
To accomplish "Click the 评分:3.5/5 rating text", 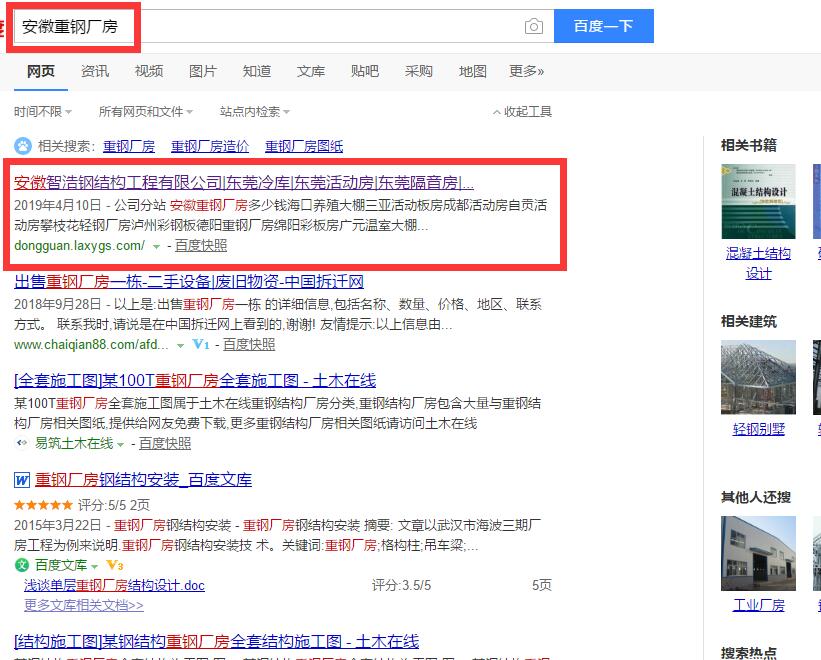I will [402, 585].
